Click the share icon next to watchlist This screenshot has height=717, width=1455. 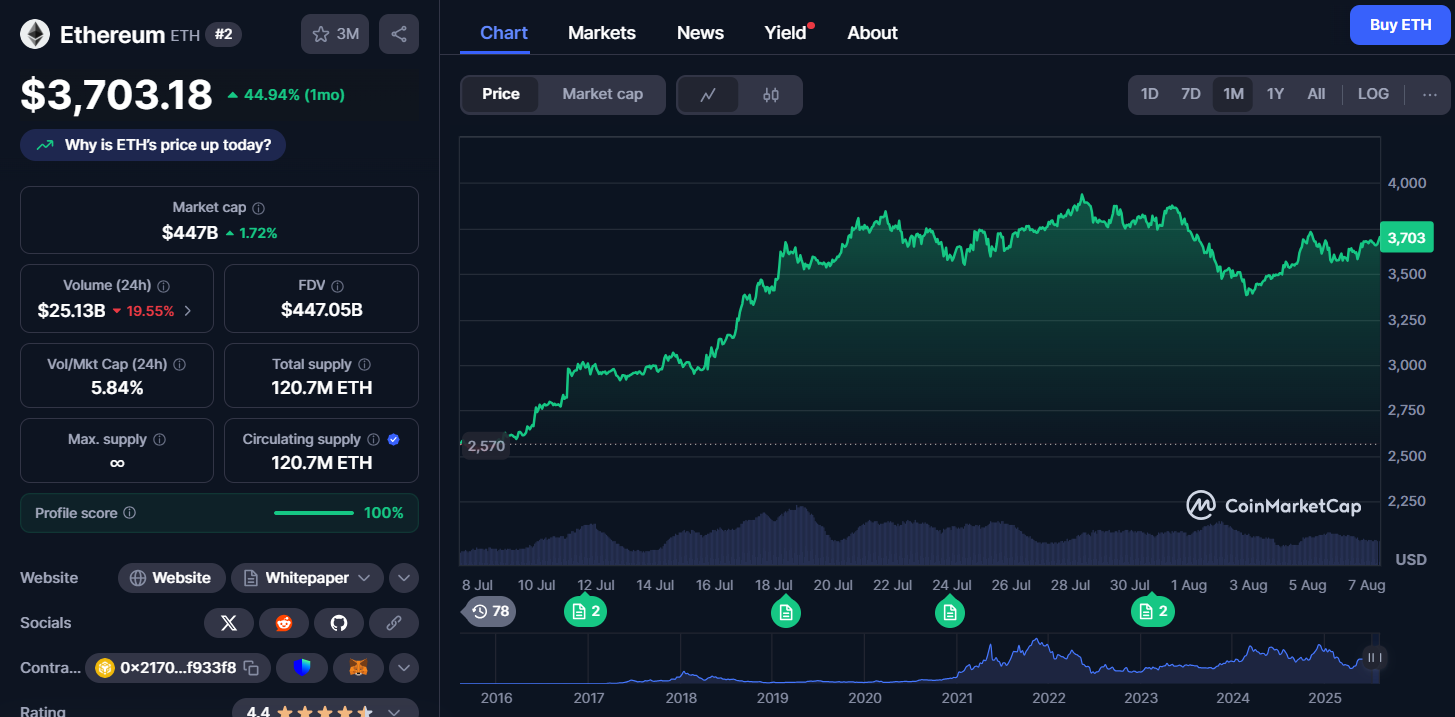[x=398, y=34]
